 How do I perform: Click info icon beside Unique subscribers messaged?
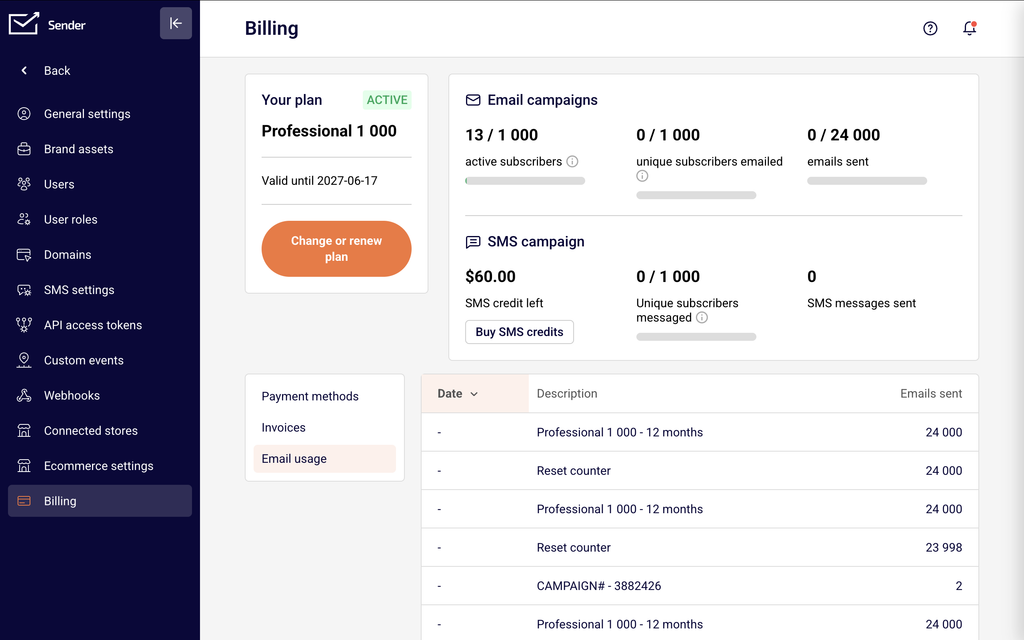click(x=702, y=317)
